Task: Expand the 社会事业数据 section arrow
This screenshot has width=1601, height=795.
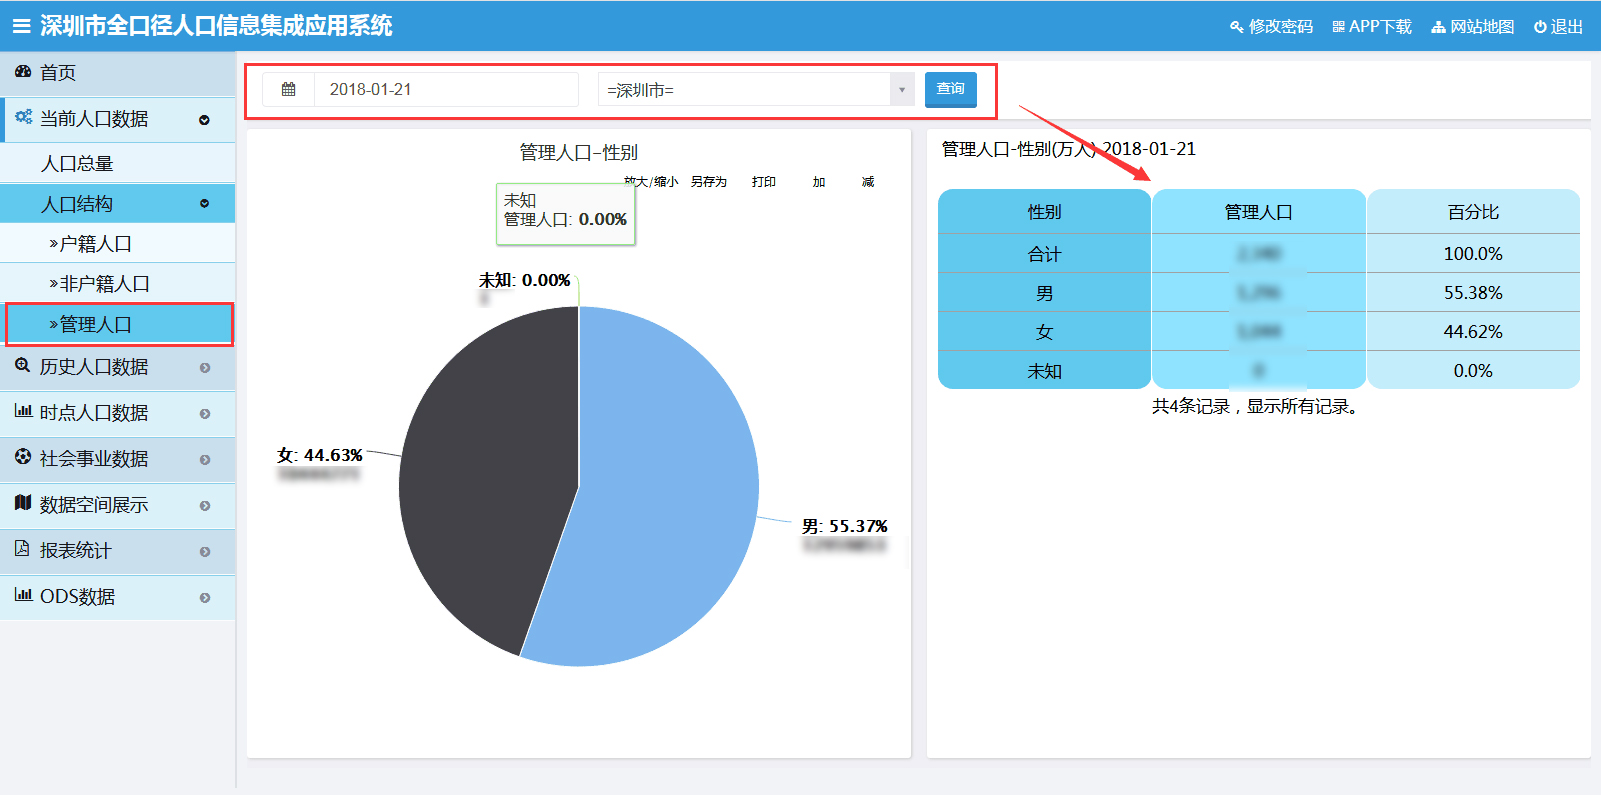Action: (x=205, y=460)
